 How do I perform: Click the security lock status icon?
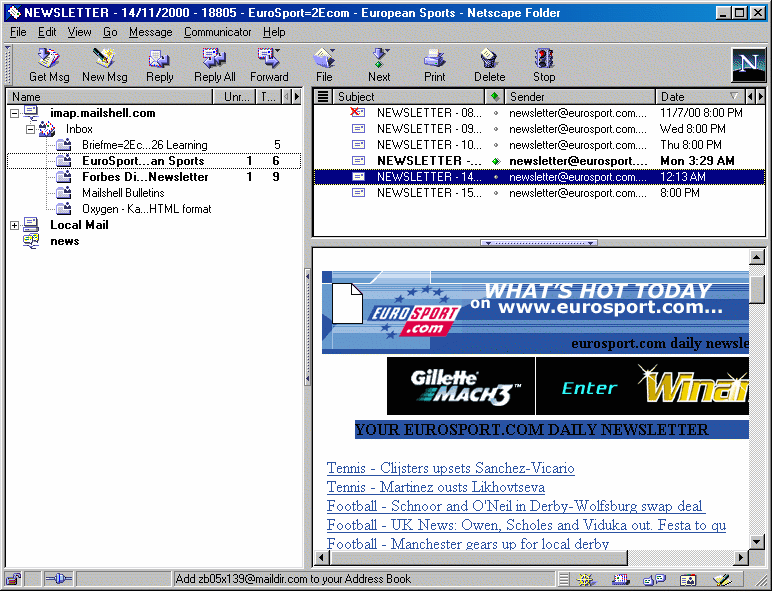pyautogui.click(x=13, y=580)
